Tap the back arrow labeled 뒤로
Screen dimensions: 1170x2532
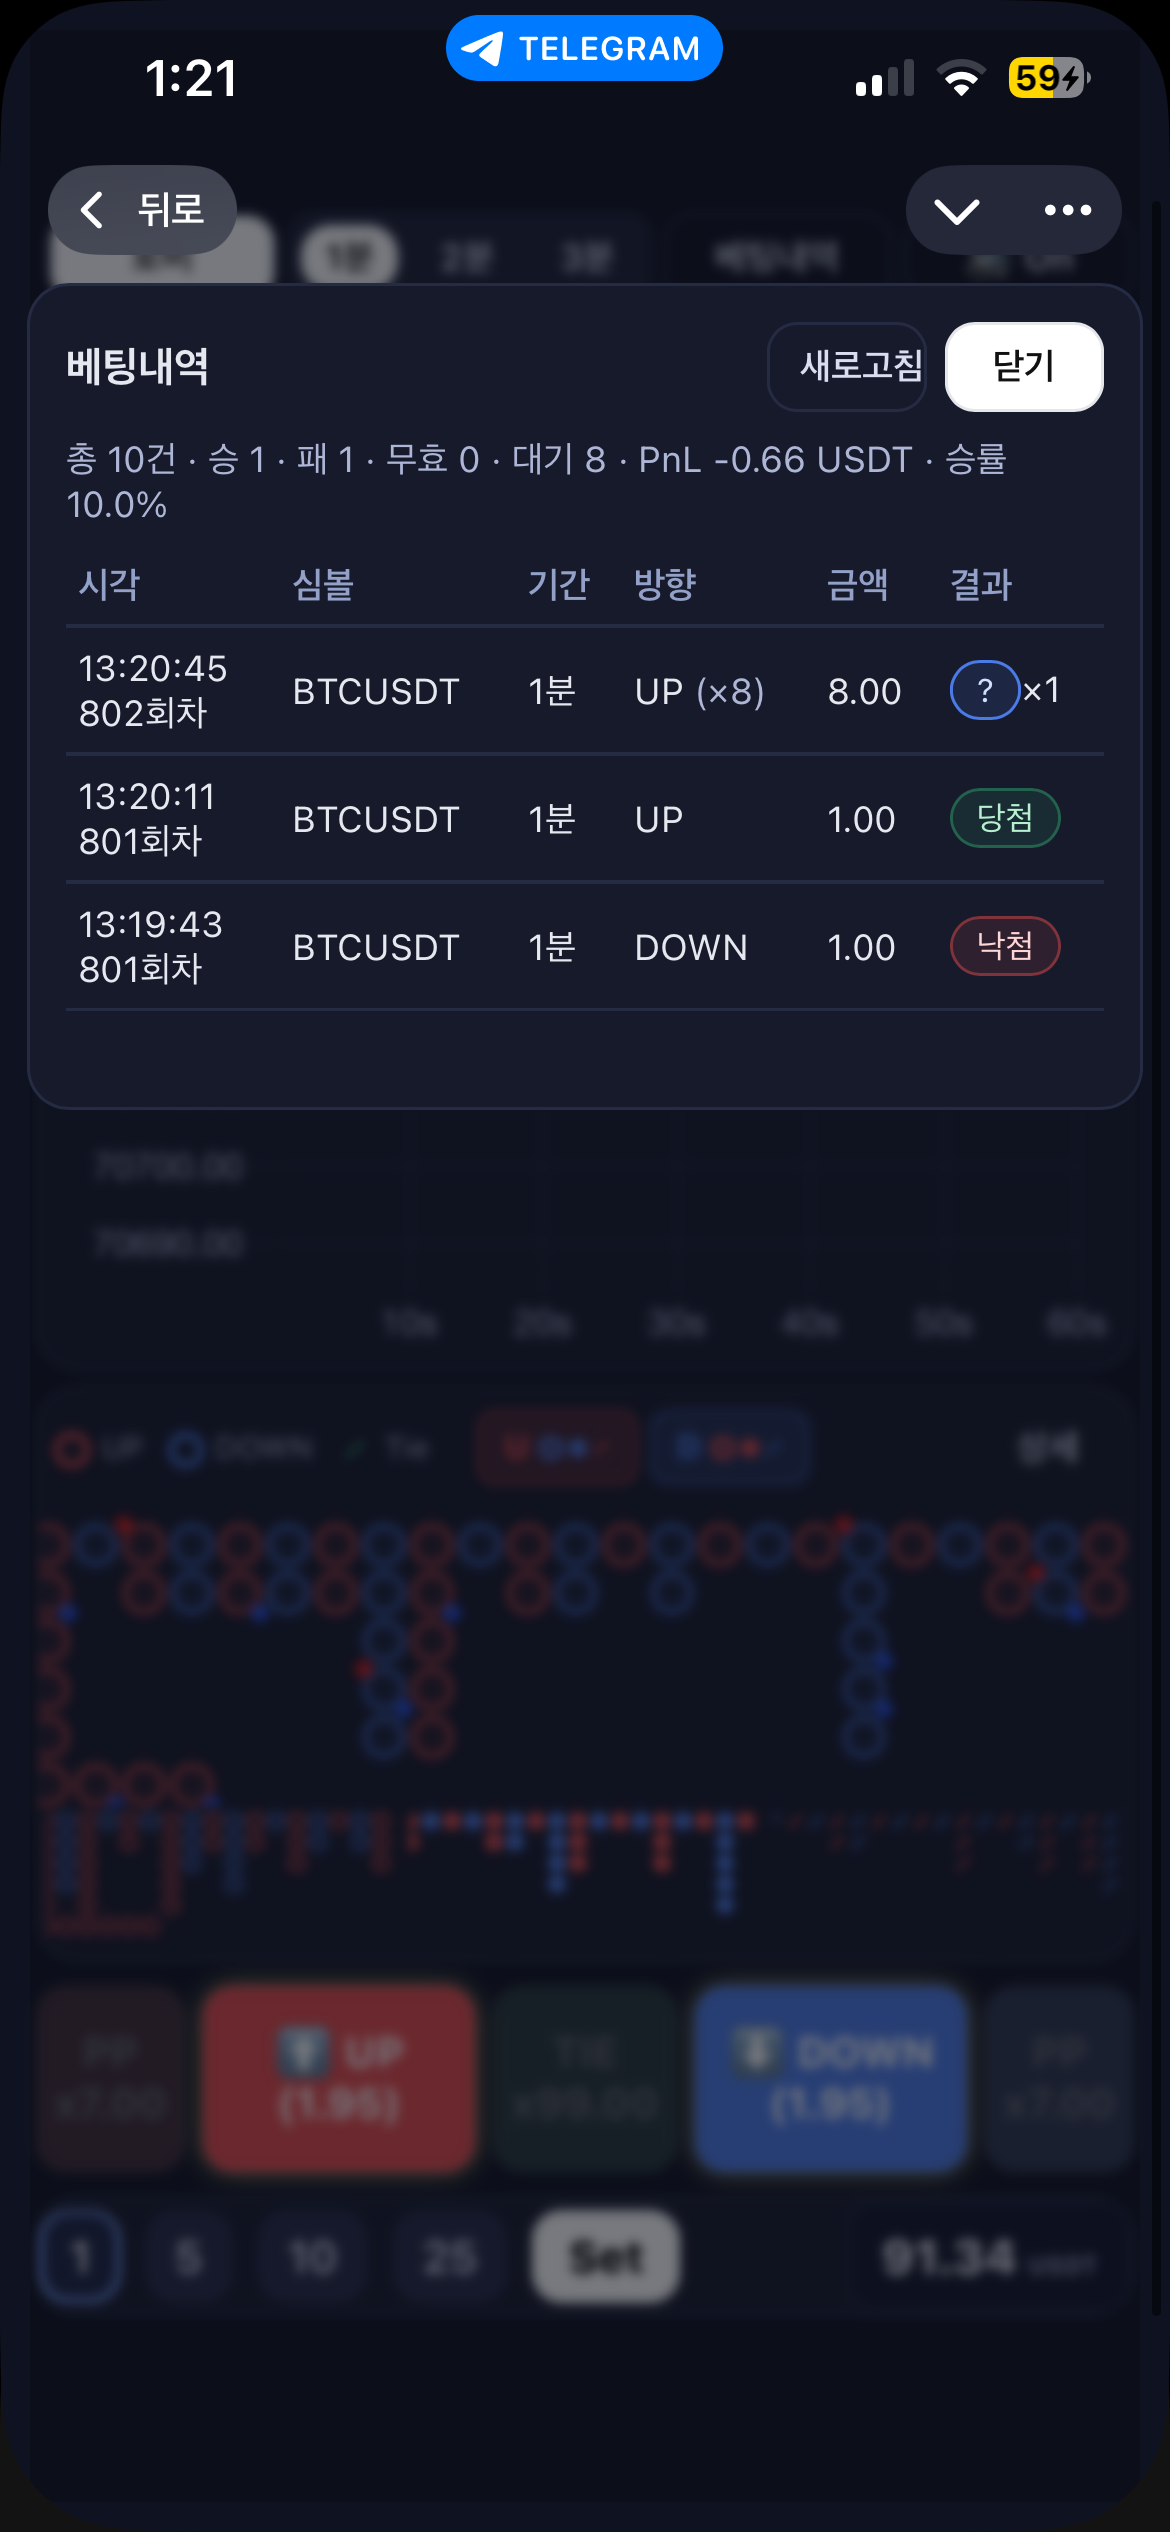[142, 210]
